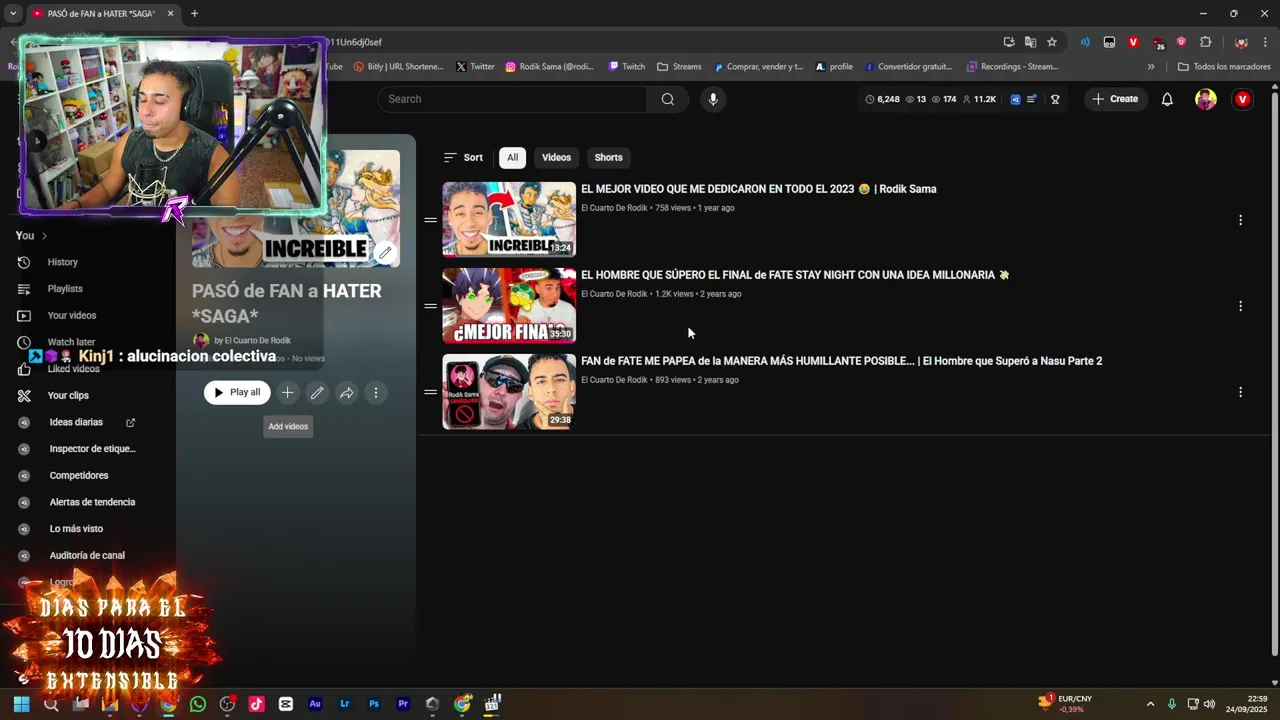This screenshot has width=1280, height=720.
Task: Open WhatsApp from the taskbar
Action: (x=198, y=704)
